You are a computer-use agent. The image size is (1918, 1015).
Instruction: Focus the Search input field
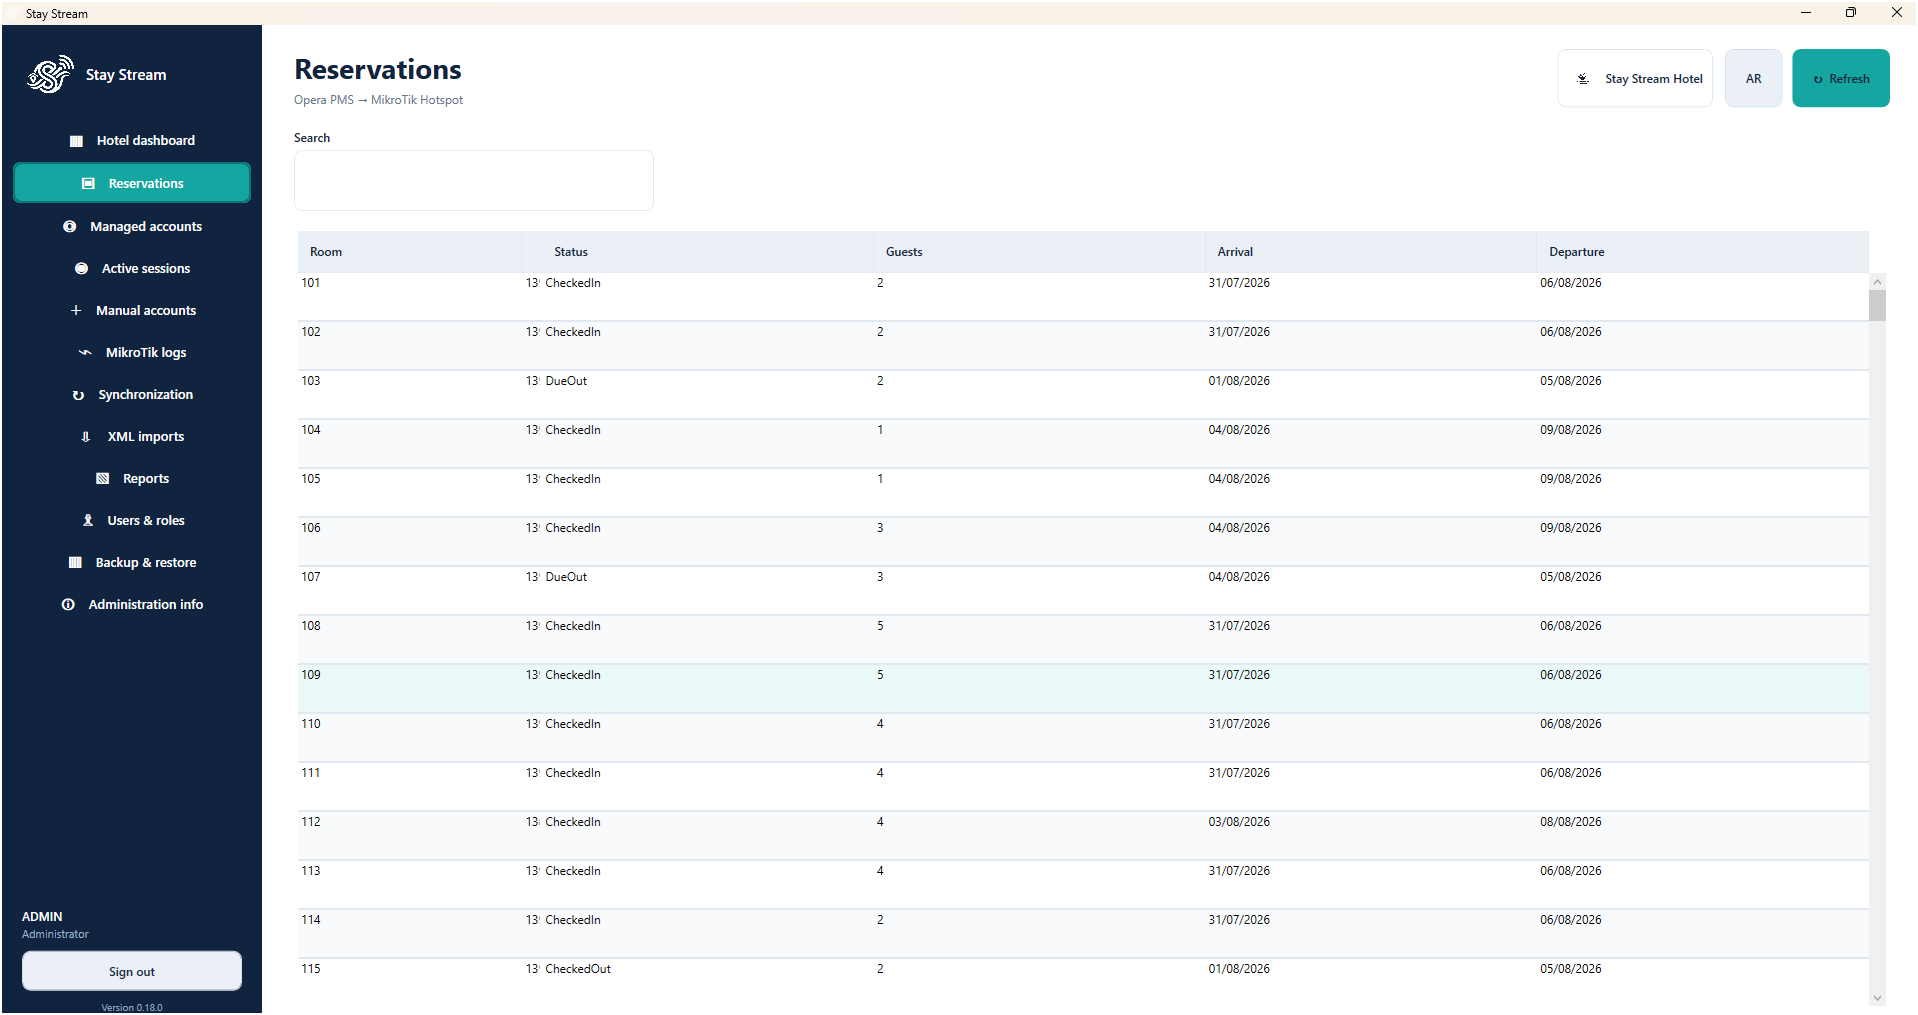click(473, 180)
